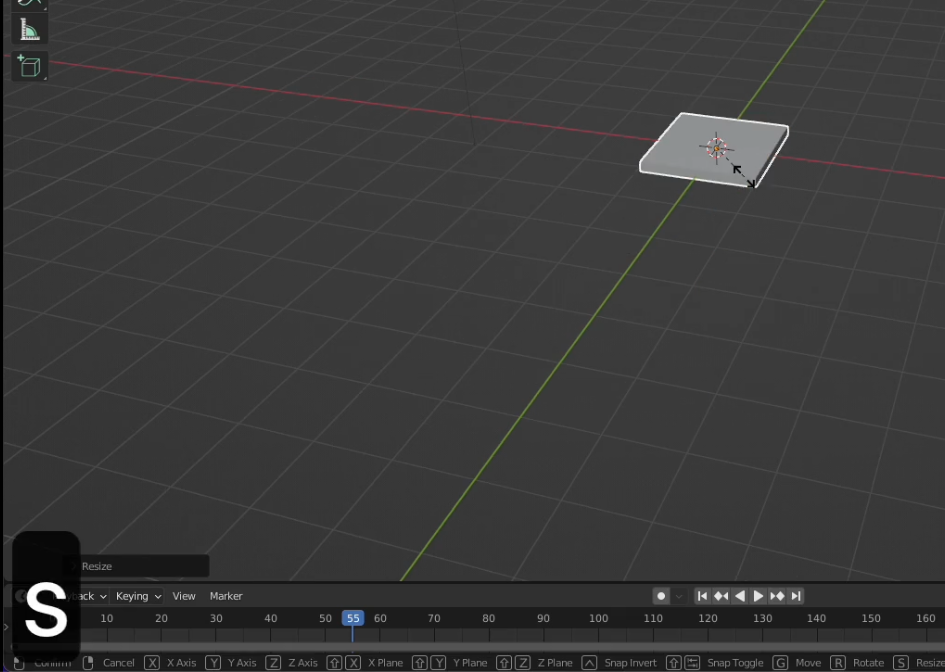Click the current frame marker 55
945x672 pixels.
(x=353, y=618)
